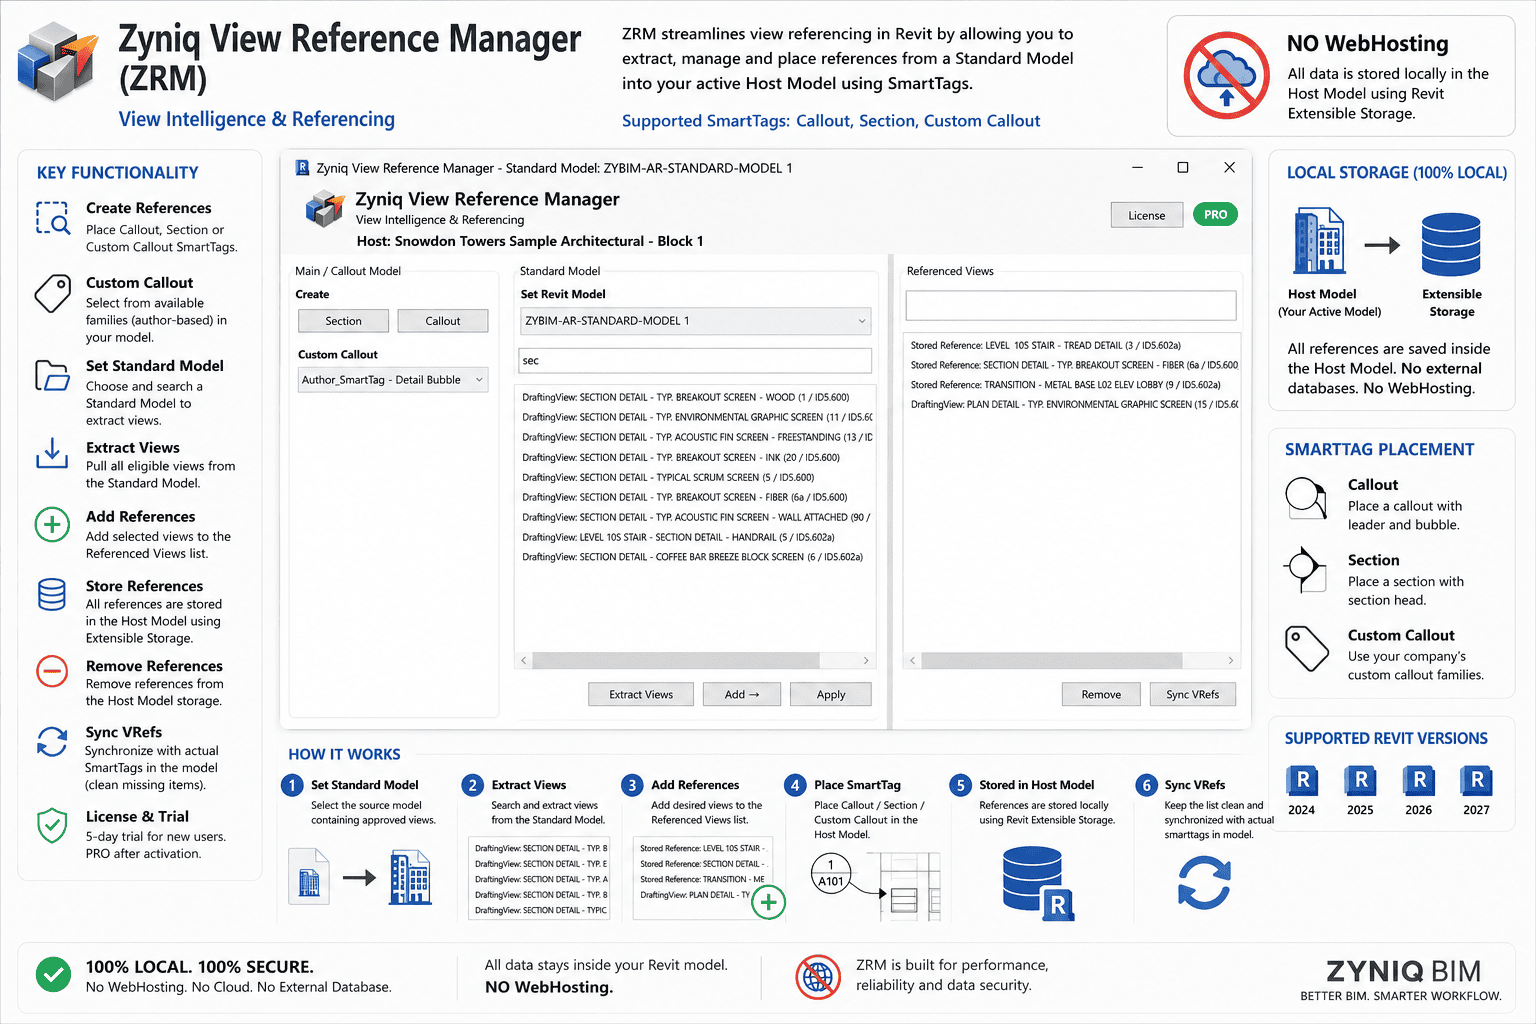
Task: Click the License button
Action: click(x=1147, y=215)
